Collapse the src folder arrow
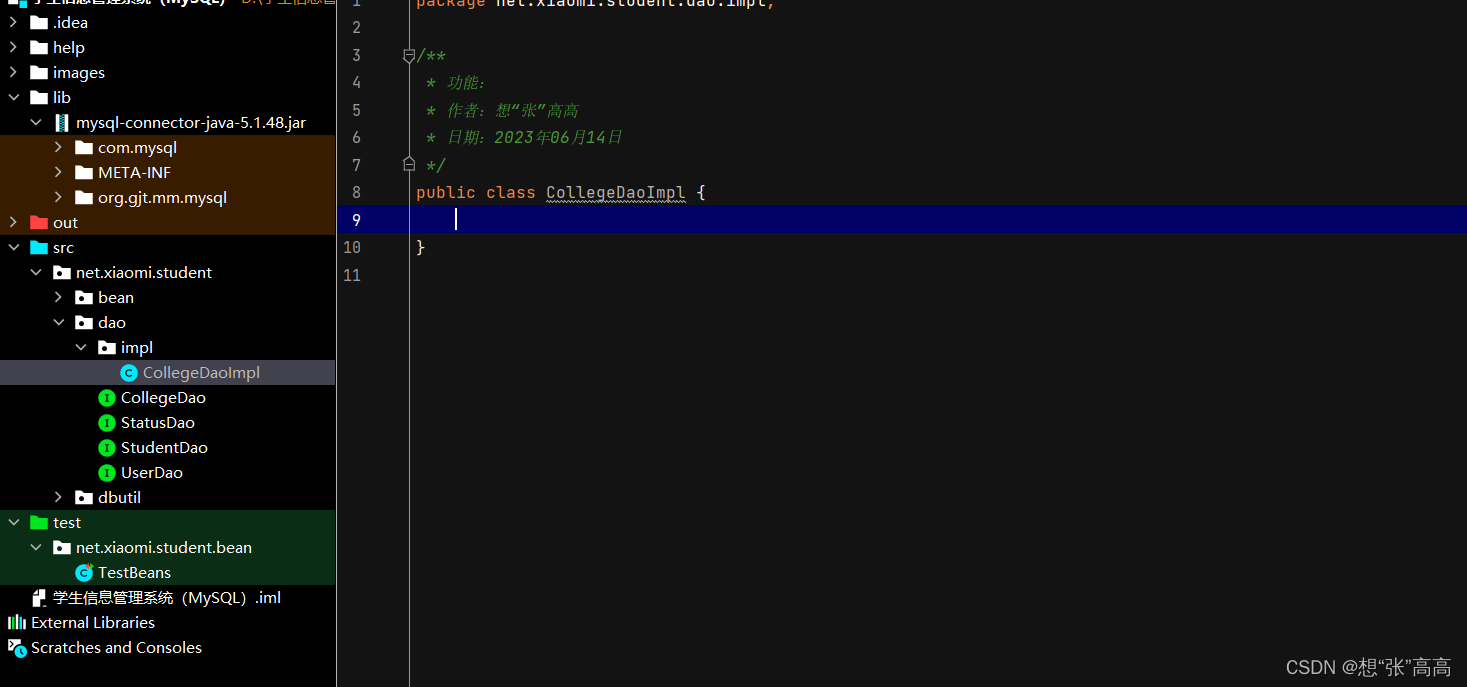Image resolution: width=1467 pixels, height=687 pixels. pos(13,247)
